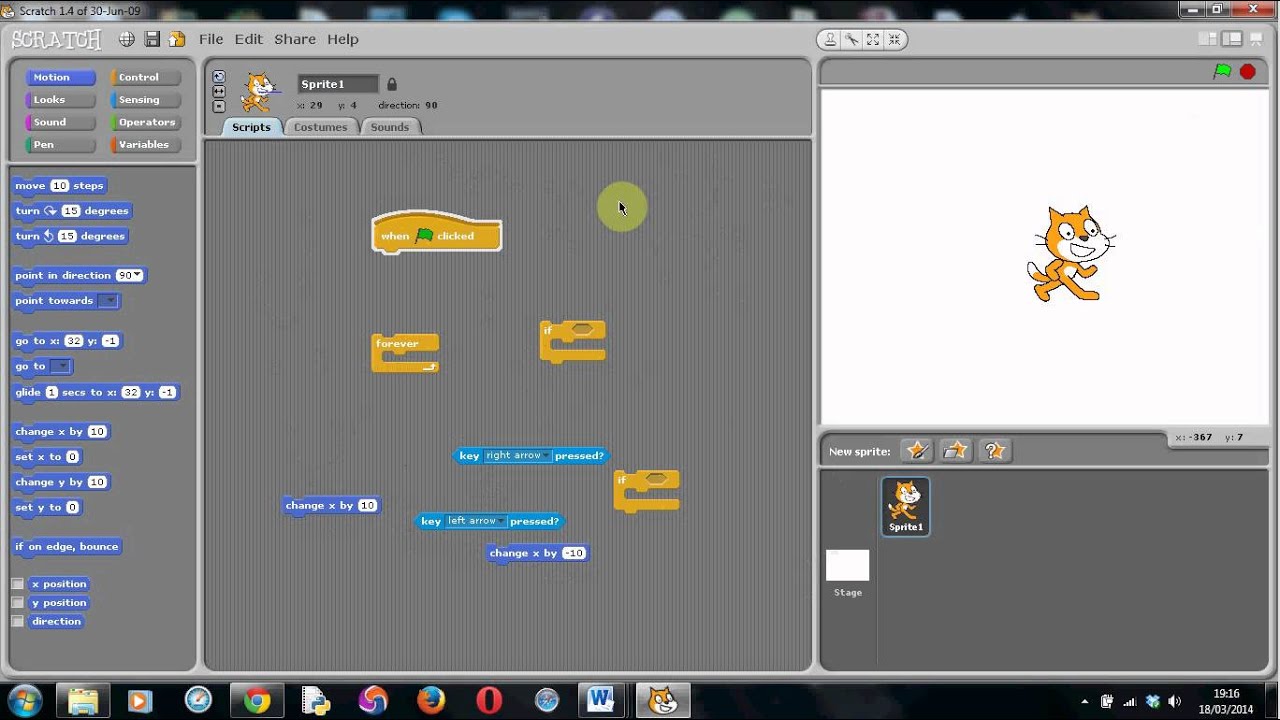Screen dimensions: 1280x720
Task: Open point in direction 90 dropdown
Action: click(137, 275)
